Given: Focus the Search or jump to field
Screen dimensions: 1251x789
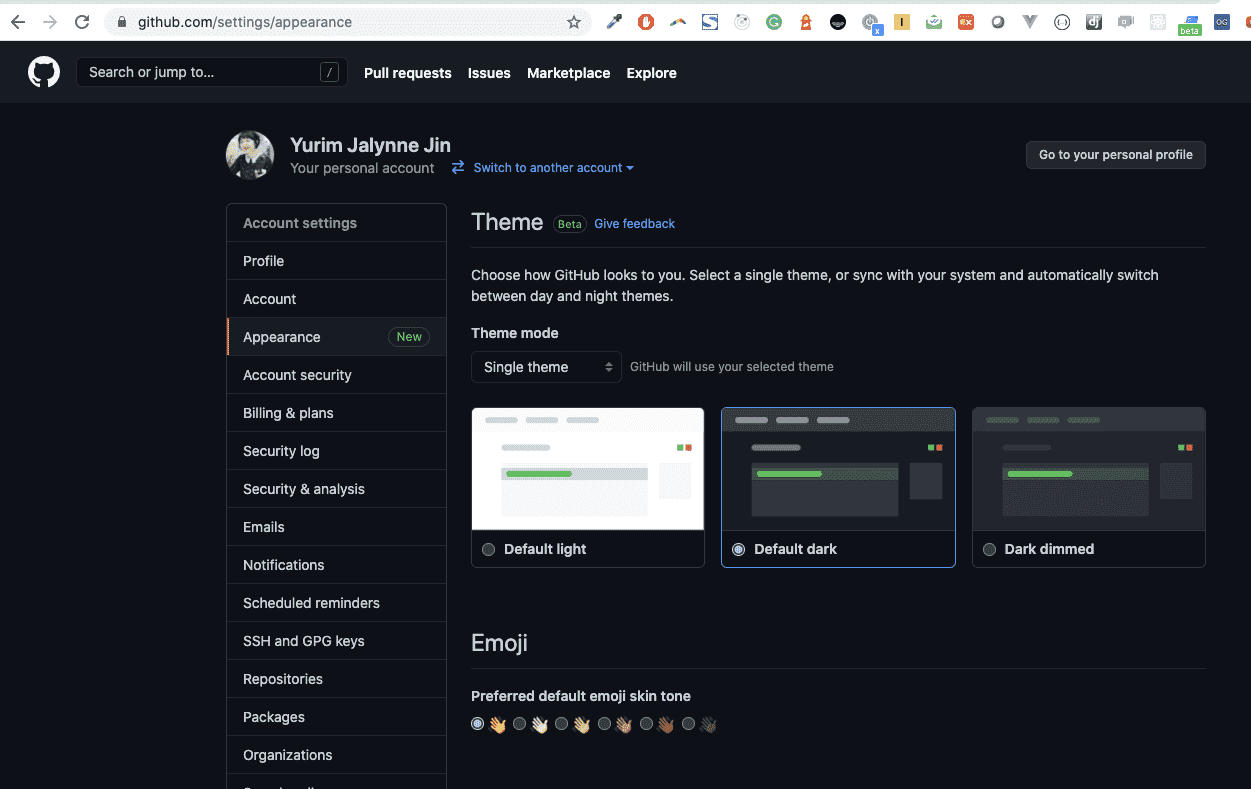Looking at the screenshot, I should [x=212, y=72].
